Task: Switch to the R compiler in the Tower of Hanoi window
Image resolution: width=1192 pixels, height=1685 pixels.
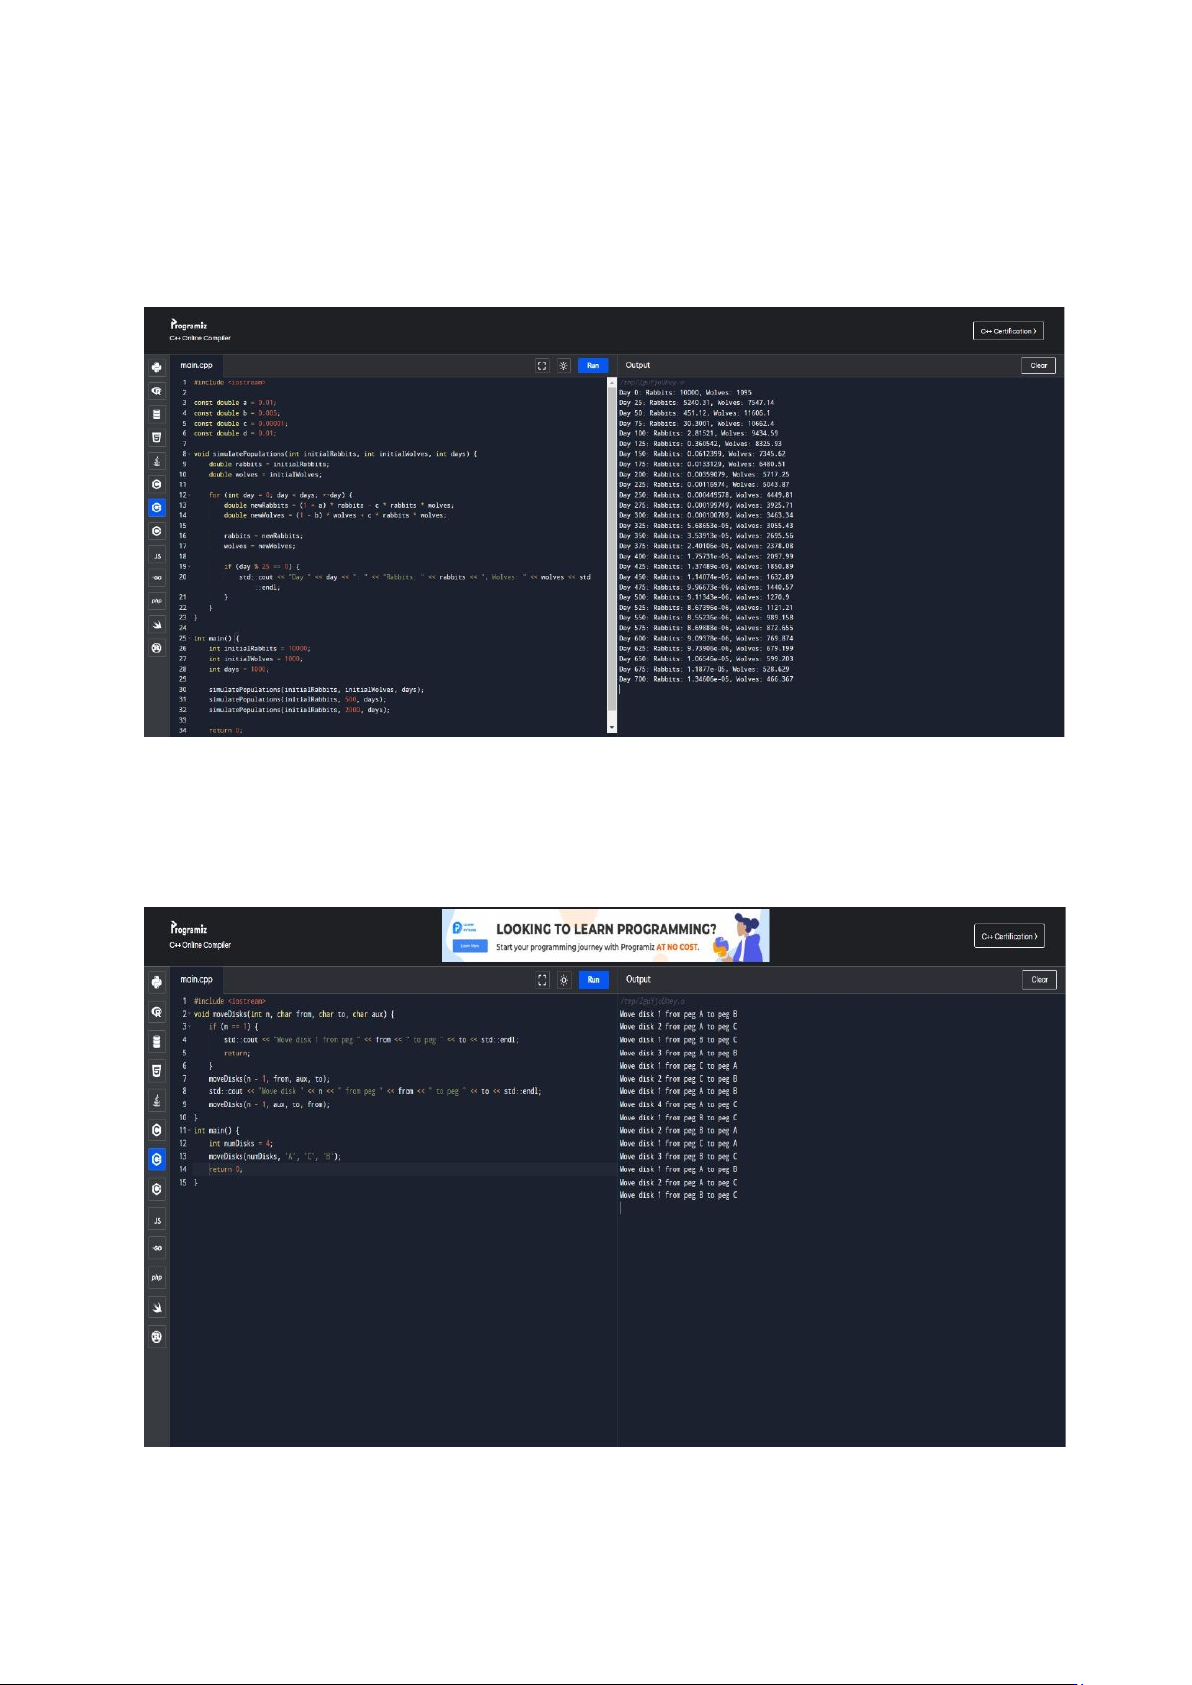Action: pyautogui.click(x=157, y=1012)
